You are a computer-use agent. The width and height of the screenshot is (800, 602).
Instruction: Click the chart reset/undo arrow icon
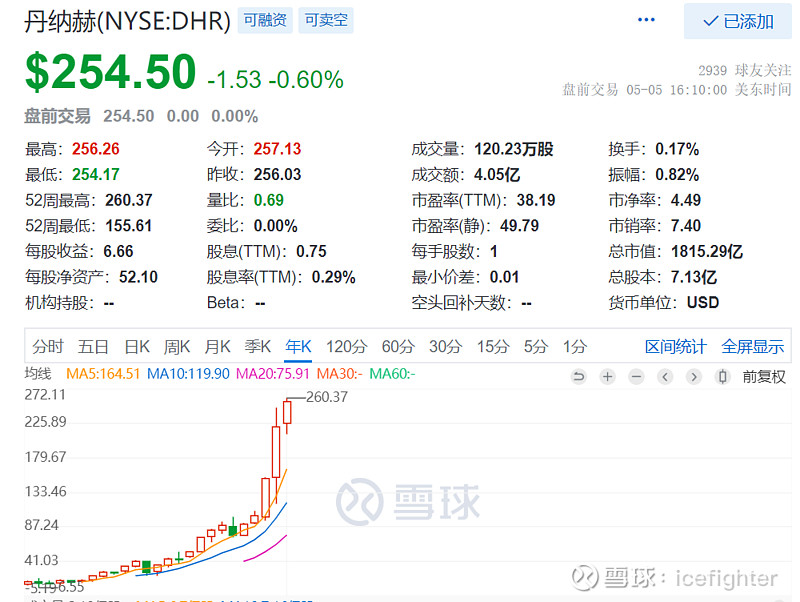[579, 377]
